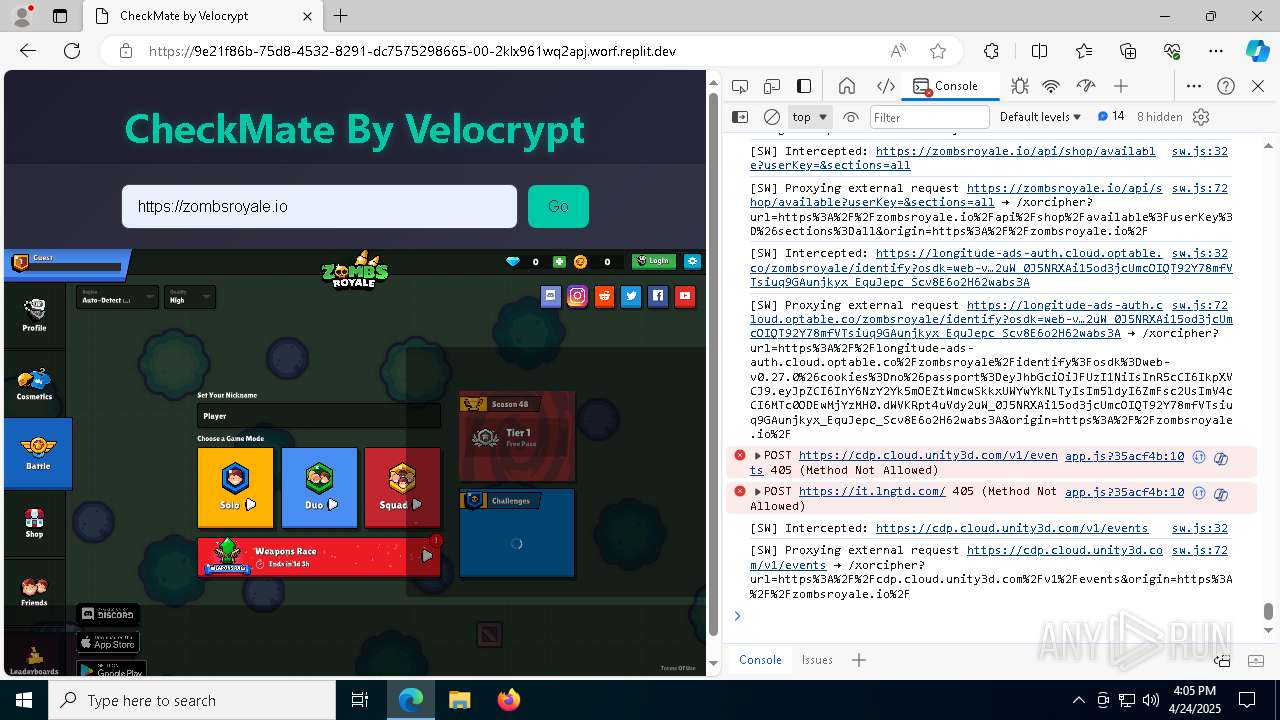1280x720 pixels.
Task: Click the URL field containing zombsroyale.io
Action: [319, 206]
